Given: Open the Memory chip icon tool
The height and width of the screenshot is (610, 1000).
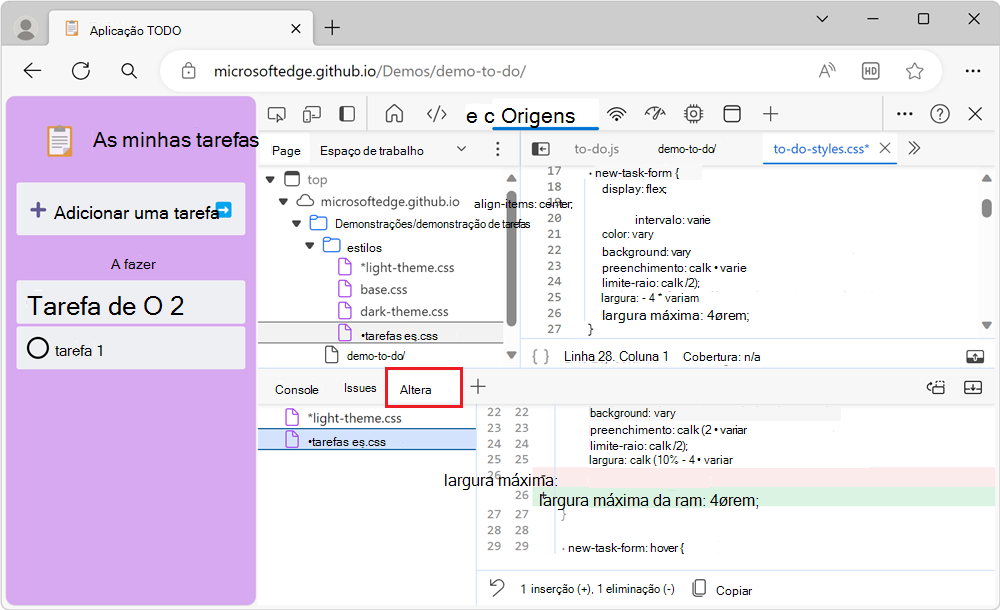Looking at the screenshot, I should point(693,114).
